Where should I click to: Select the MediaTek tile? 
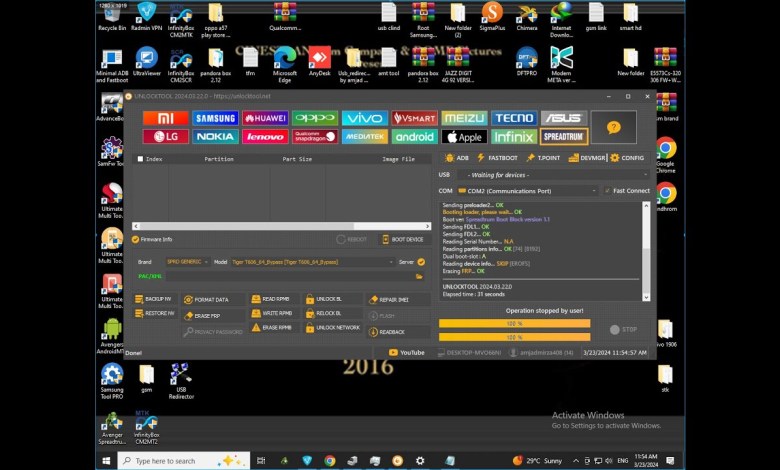[x=365, y=136]
